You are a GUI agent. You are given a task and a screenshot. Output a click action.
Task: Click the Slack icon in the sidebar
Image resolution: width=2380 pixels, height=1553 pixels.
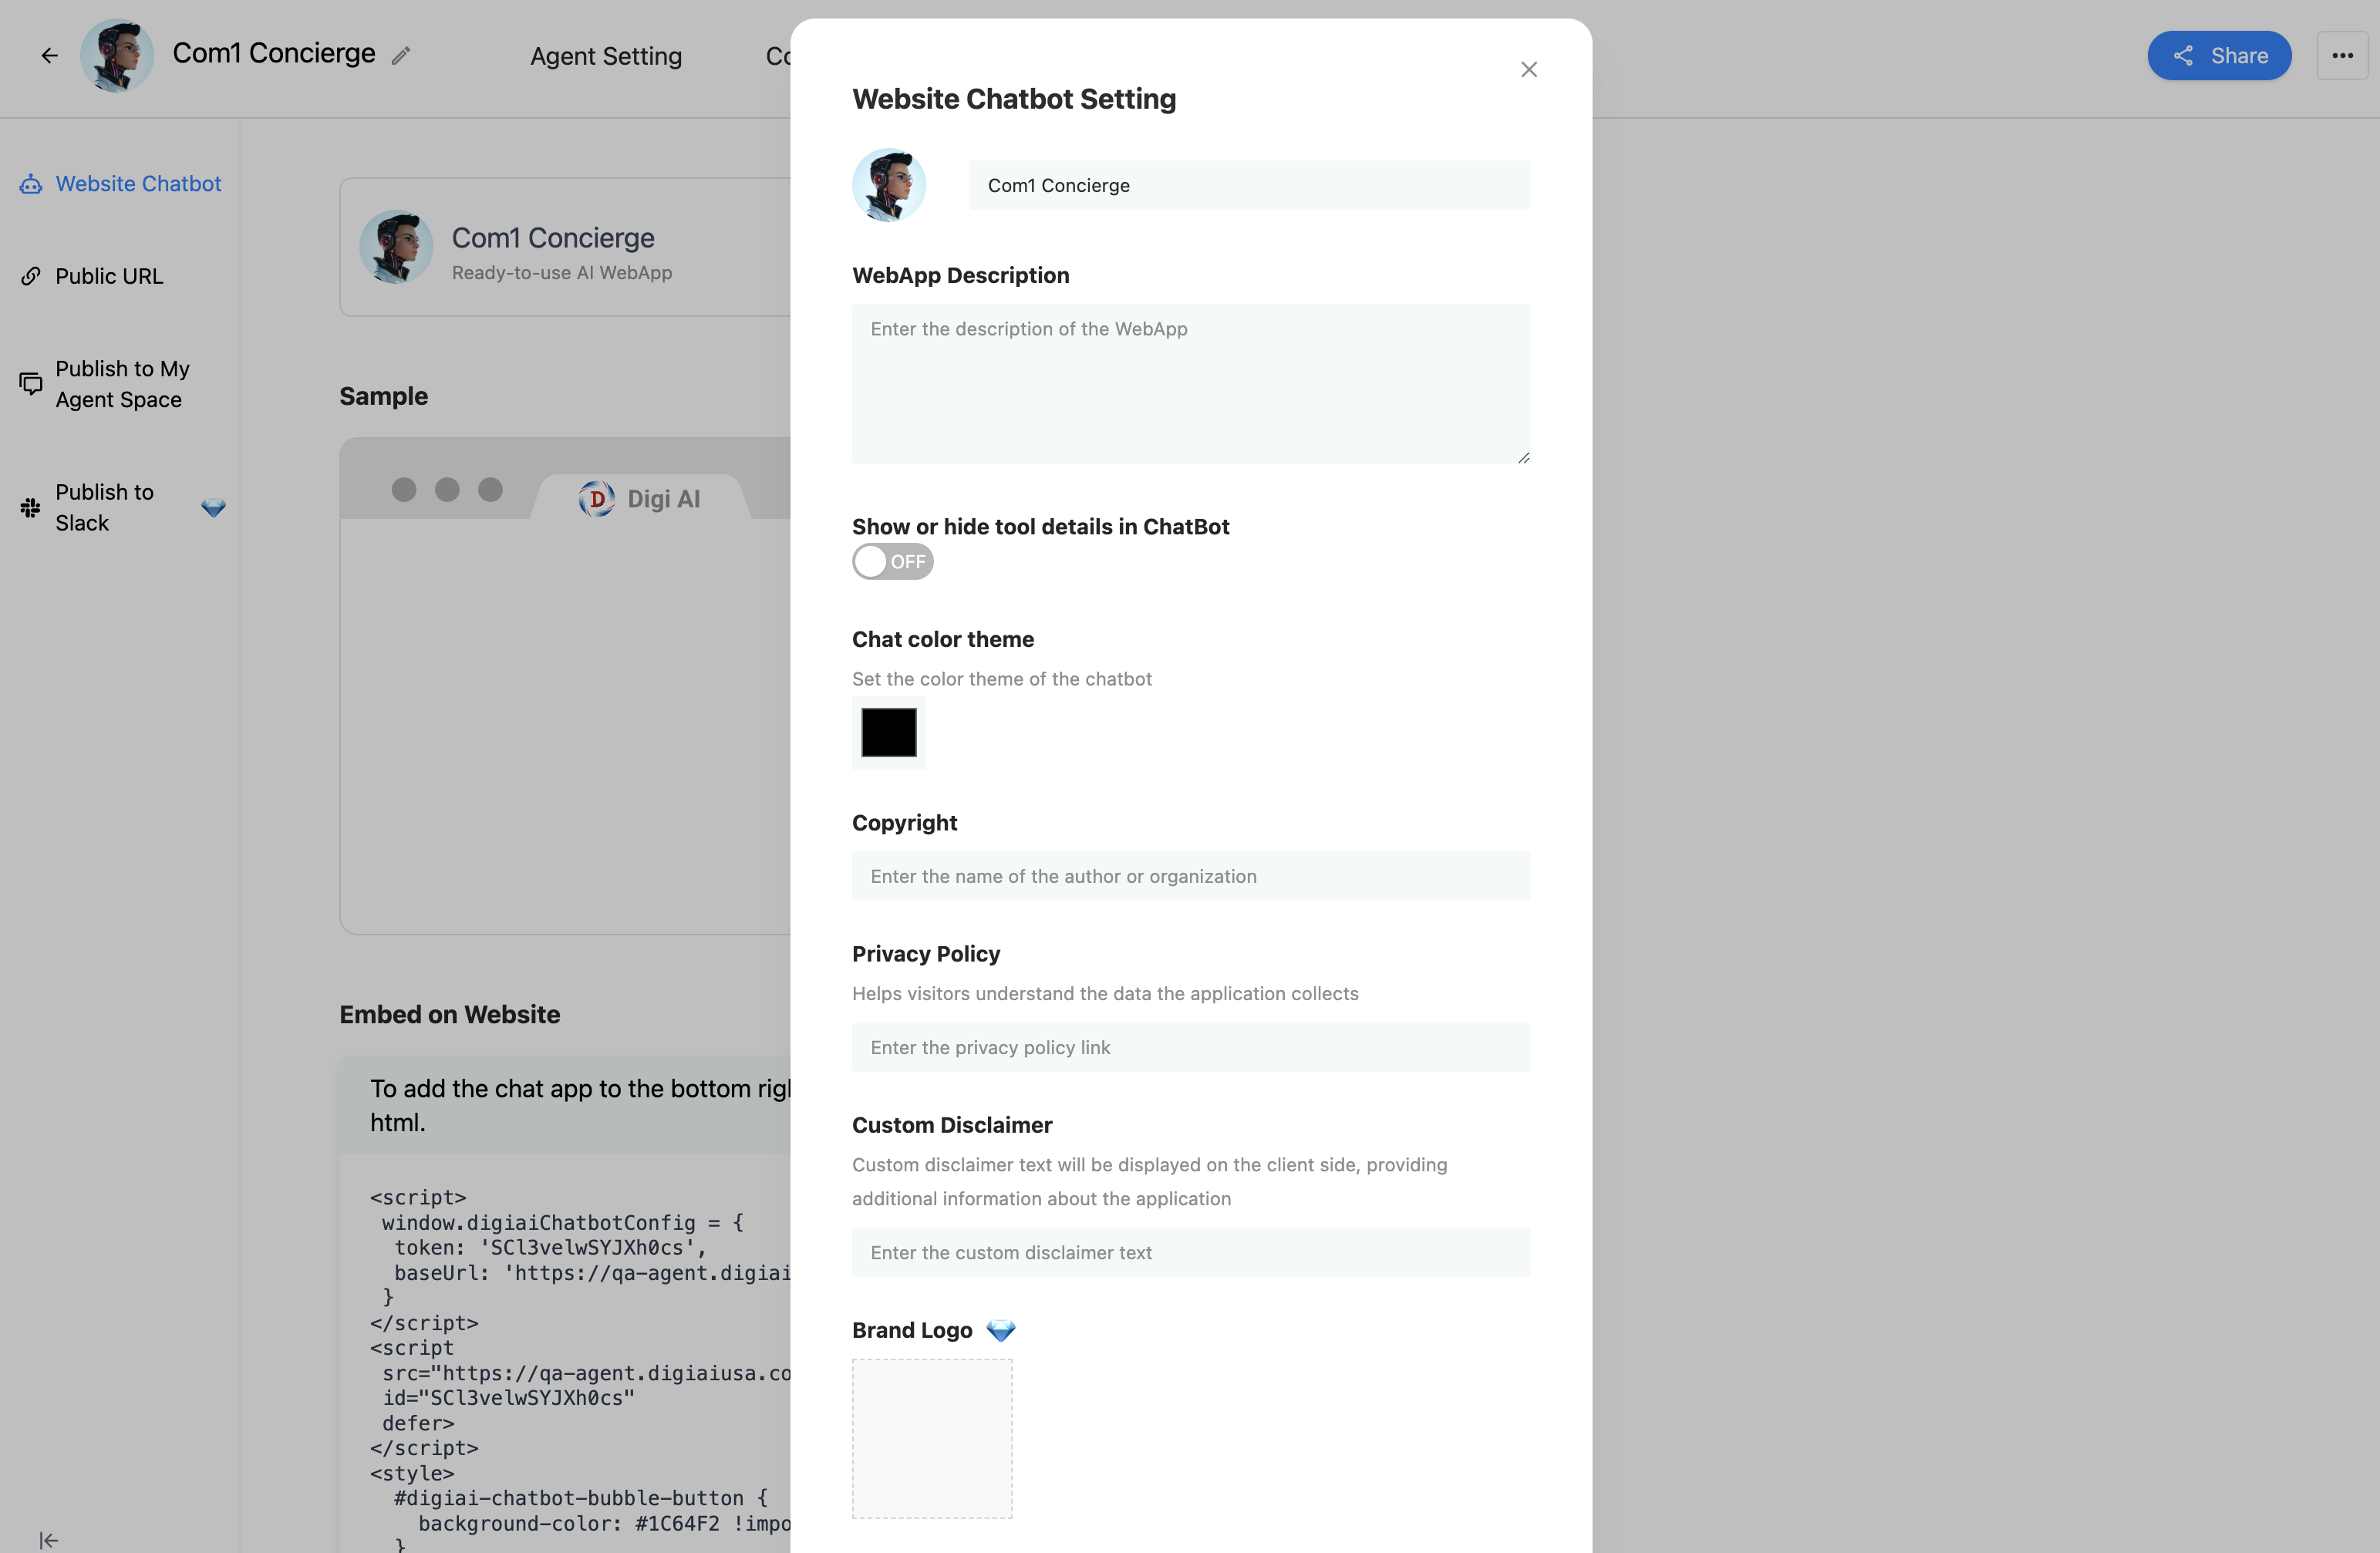coord(30,507)
